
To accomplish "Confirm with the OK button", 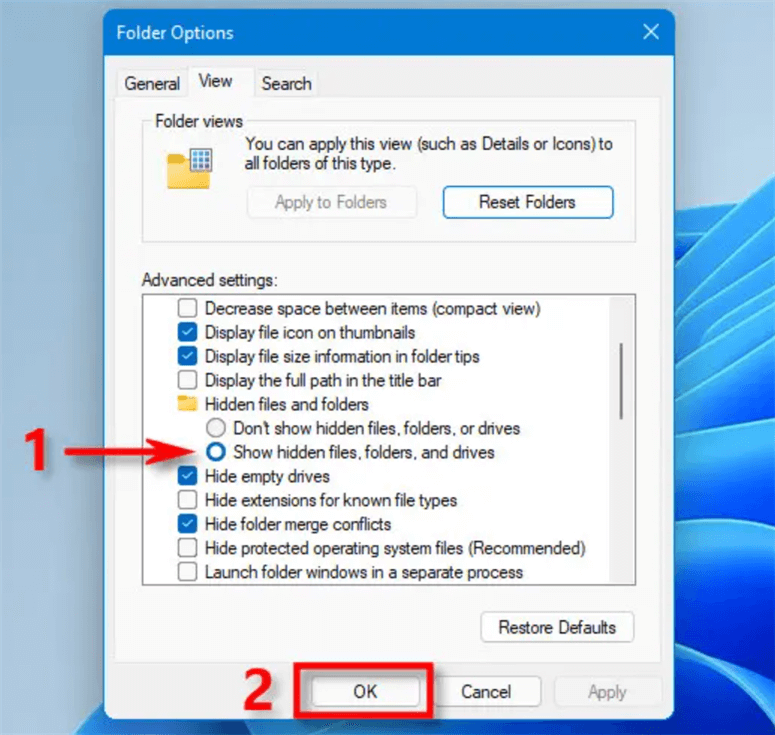I will (x=365, y=691).
